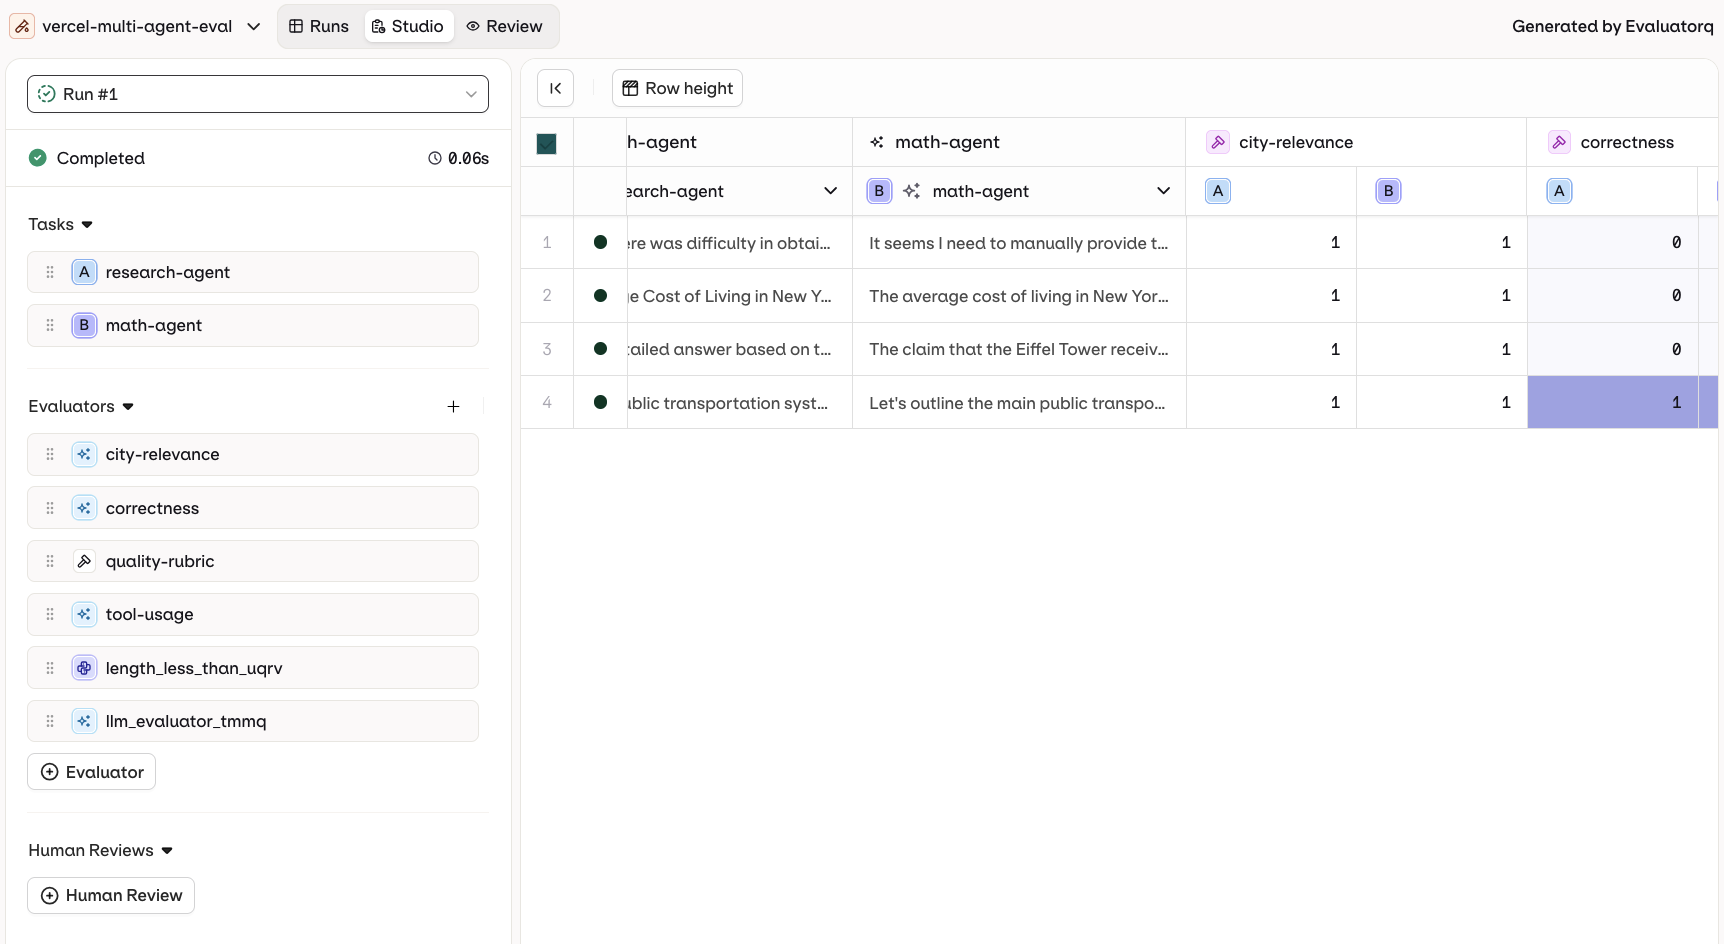Image resolution: width=1724 pixels, height=944 pixels.
Task: Switch to the Review tab
Action: (504, 26)
